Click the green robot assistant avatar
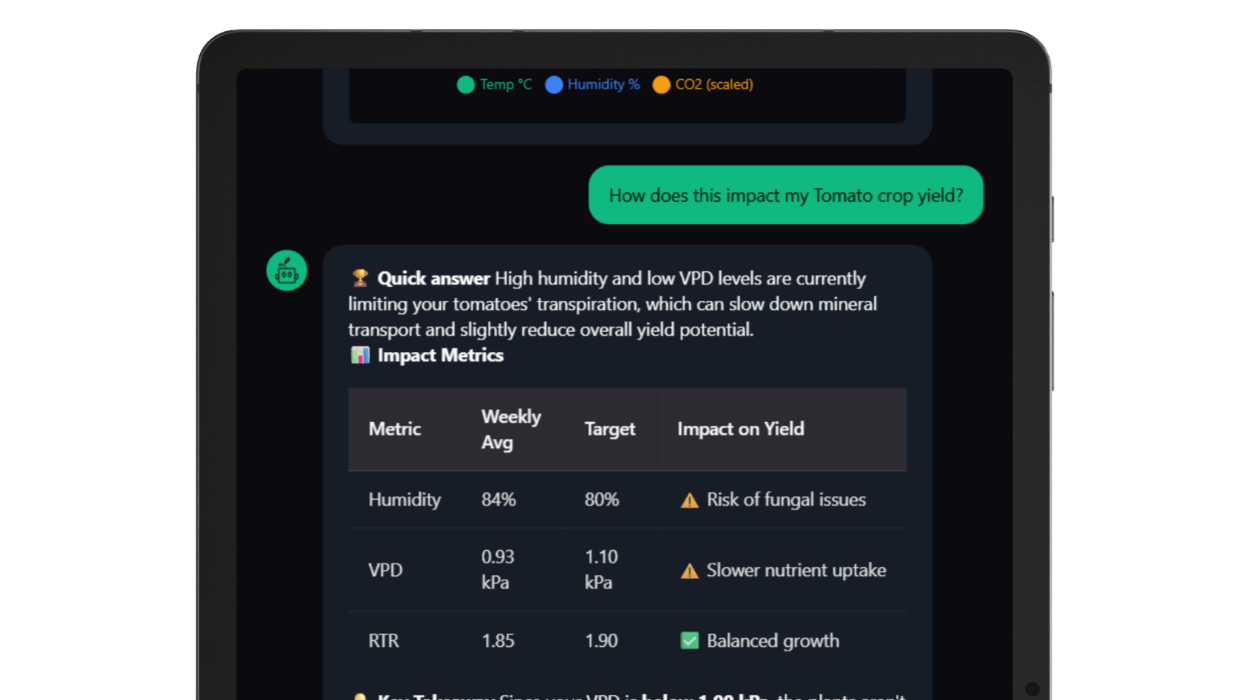 tap(286, 270)
